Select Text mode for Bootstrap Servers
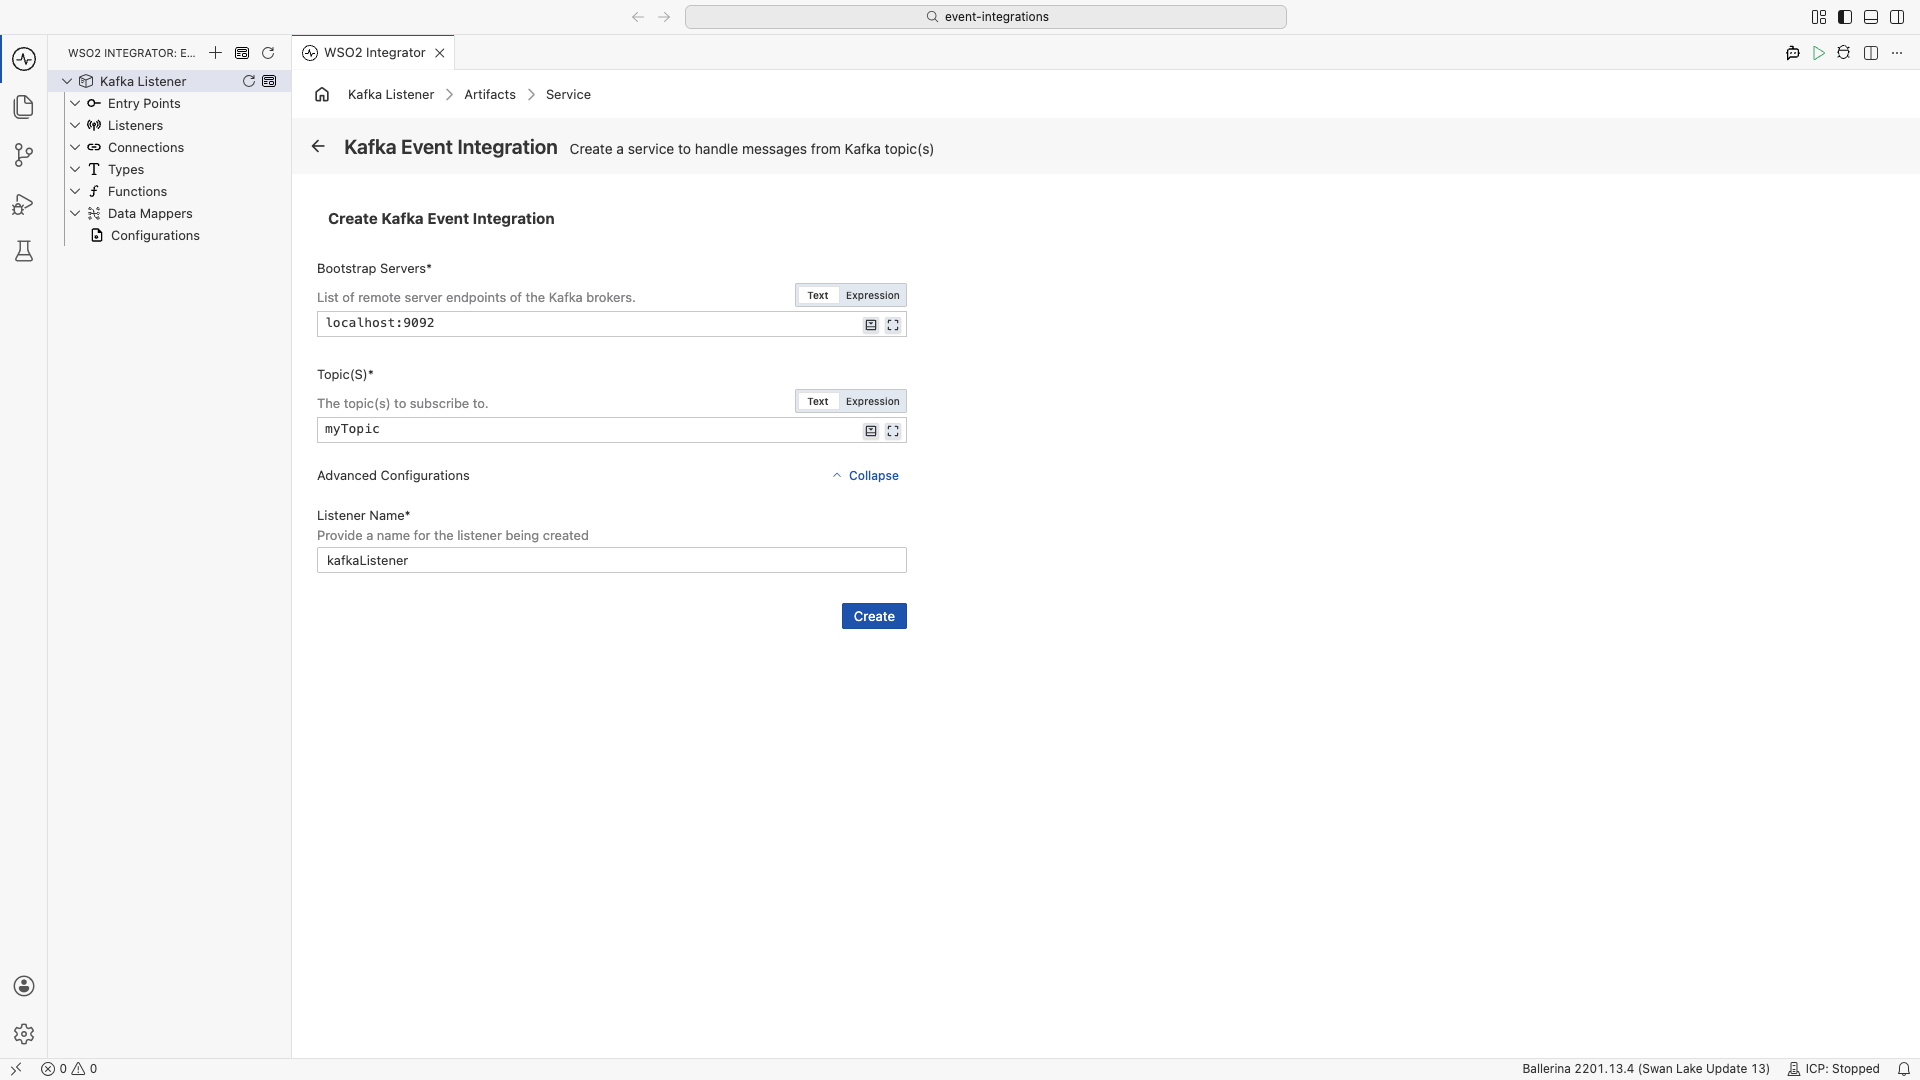The image size is (1920, 1080). click(818, 295)
